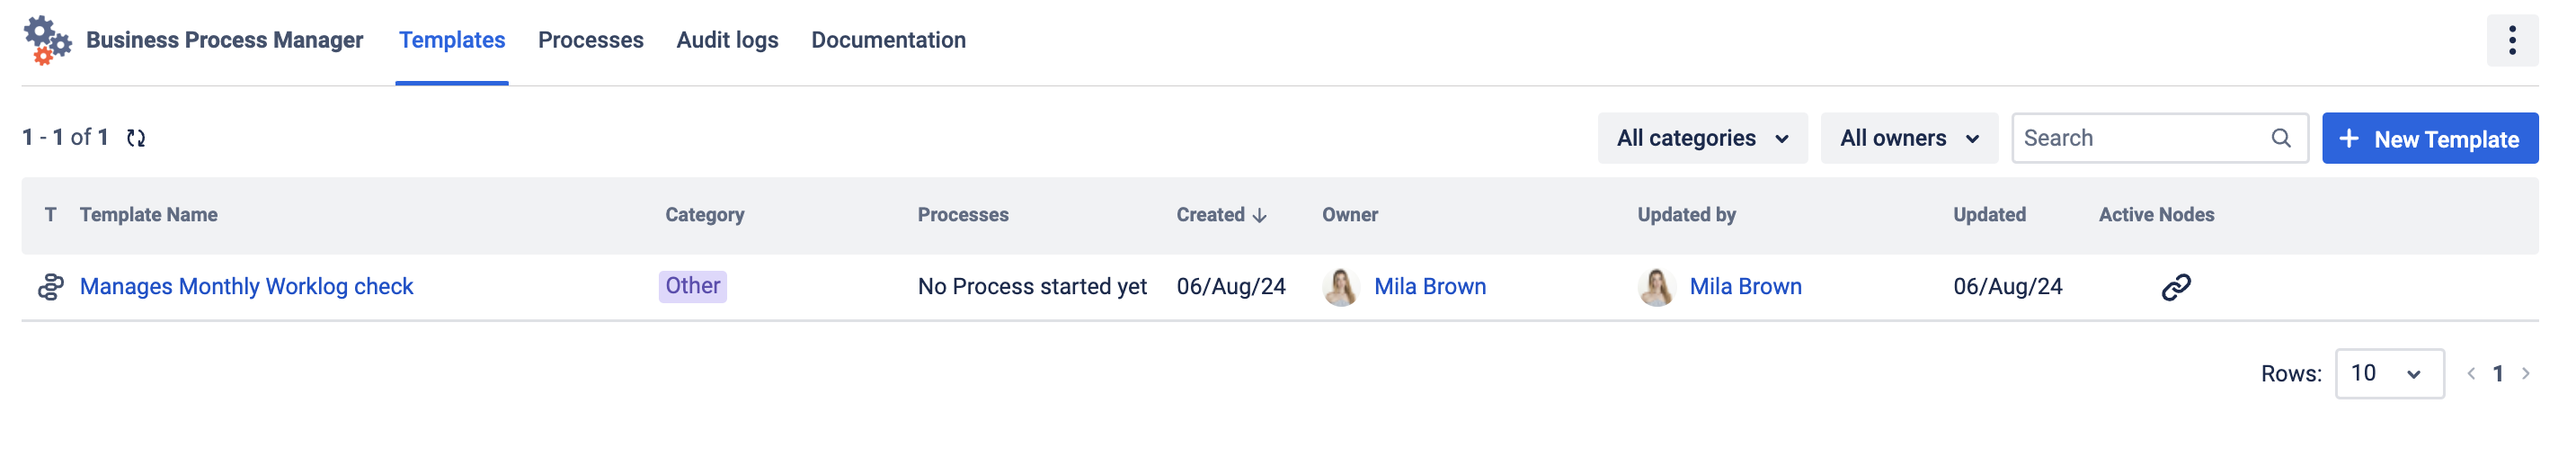Viewport: 2576px width, 475px height.
Task: Switch to the Processes tab
Action: click(590, 40)
